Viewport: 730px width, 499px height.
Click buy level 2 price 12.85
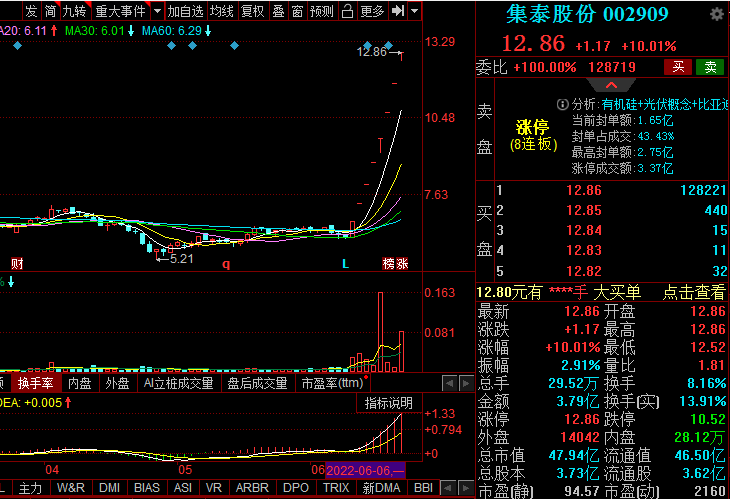584,210
